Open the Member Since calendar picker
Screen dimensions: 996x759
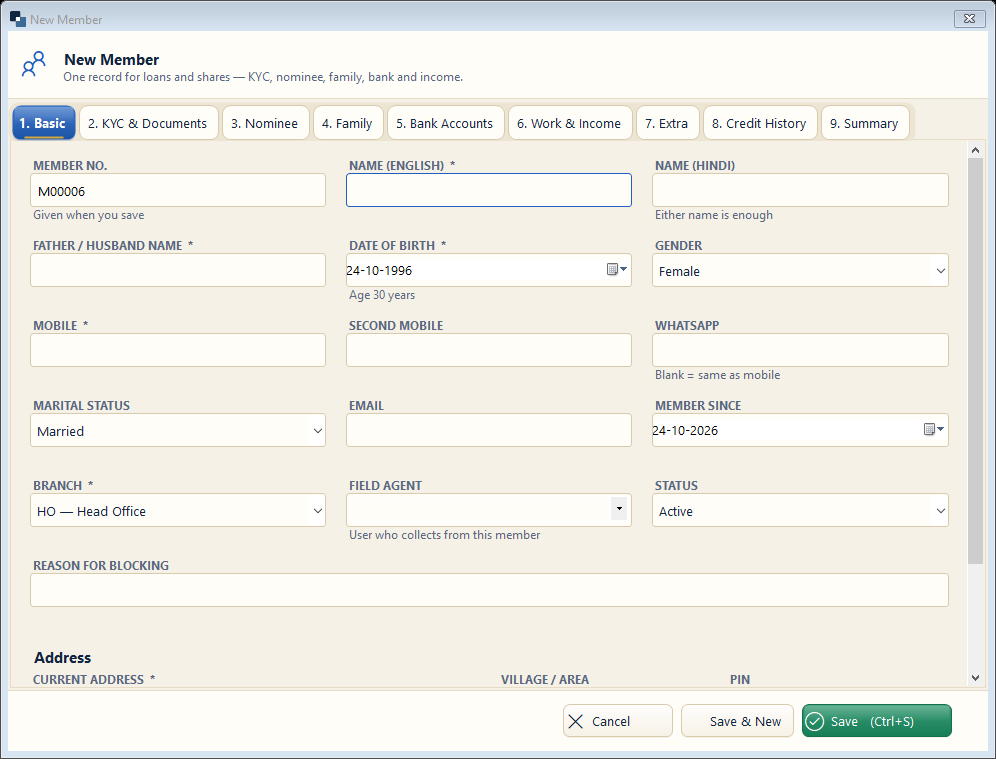click(933, 429)
